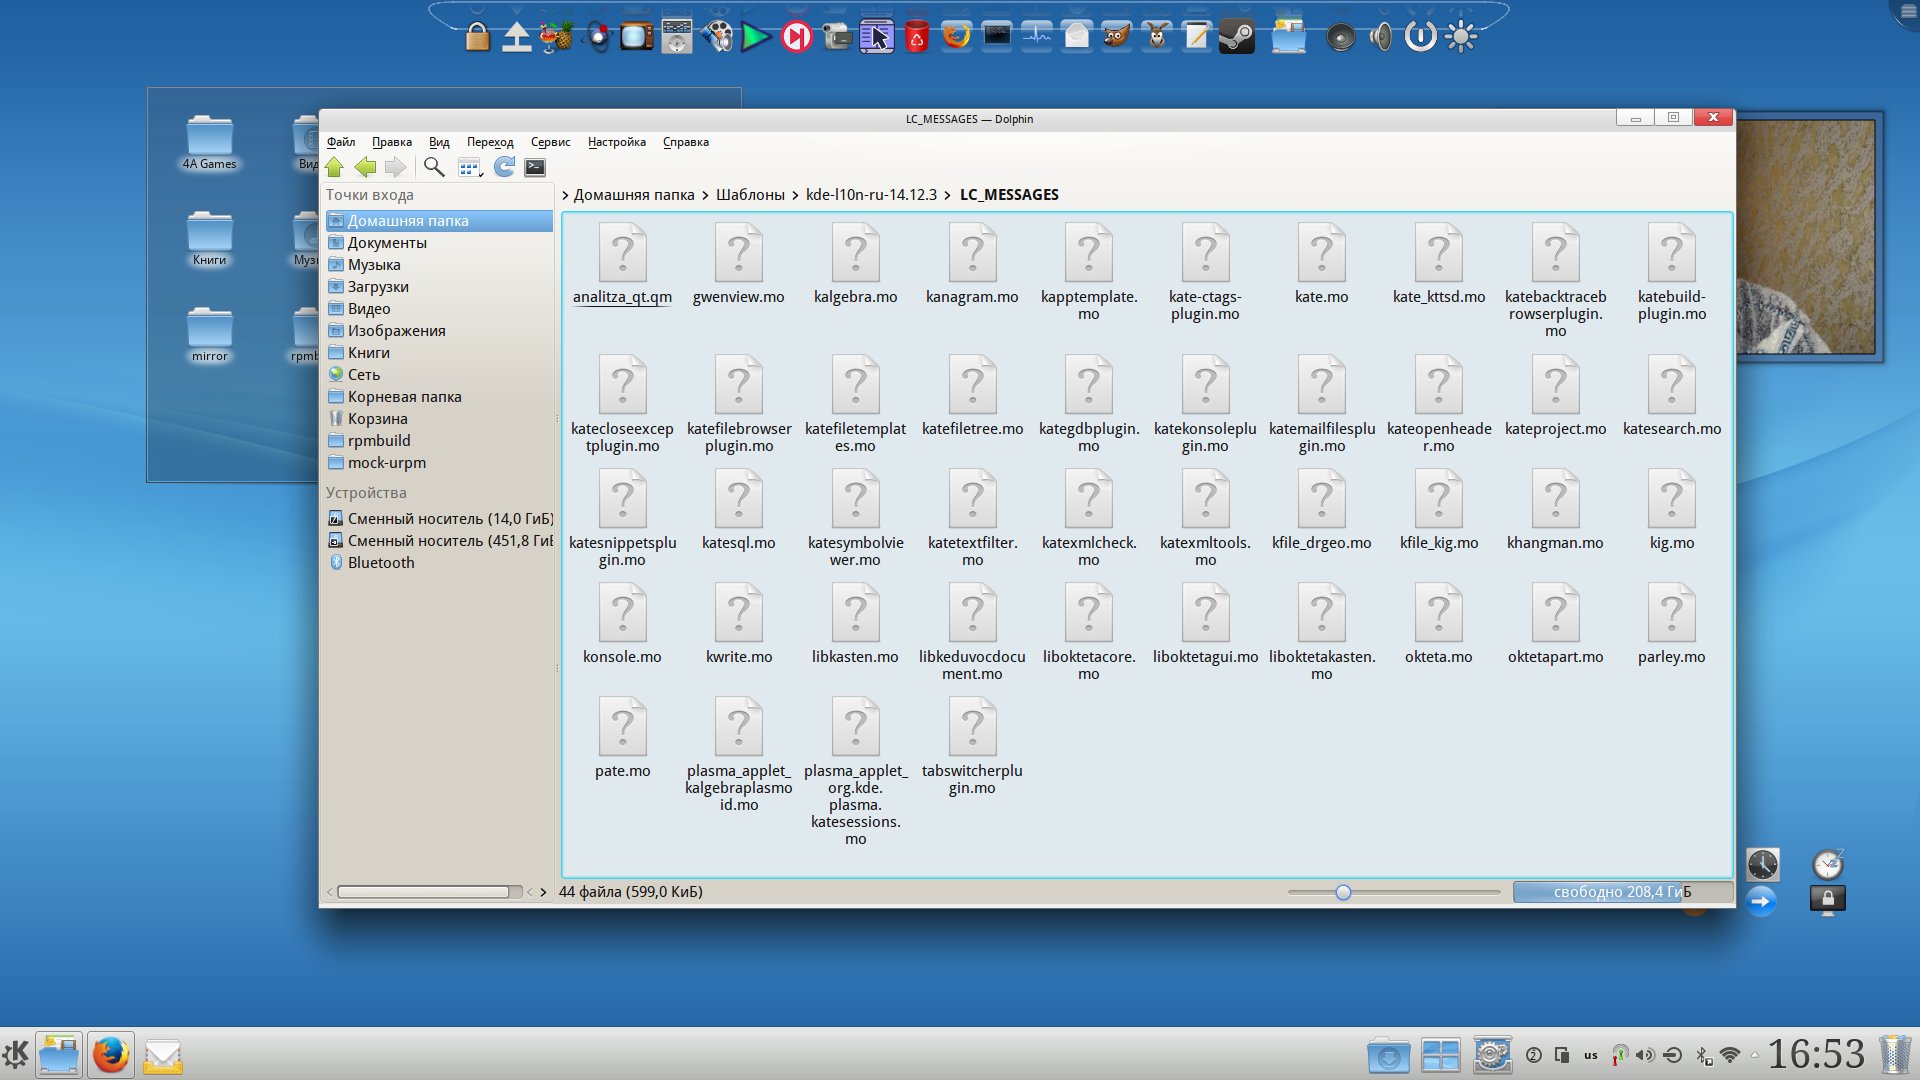
Task: Click Домашняя папка in the breadcrumb path
Action: [x=633, y=195]
